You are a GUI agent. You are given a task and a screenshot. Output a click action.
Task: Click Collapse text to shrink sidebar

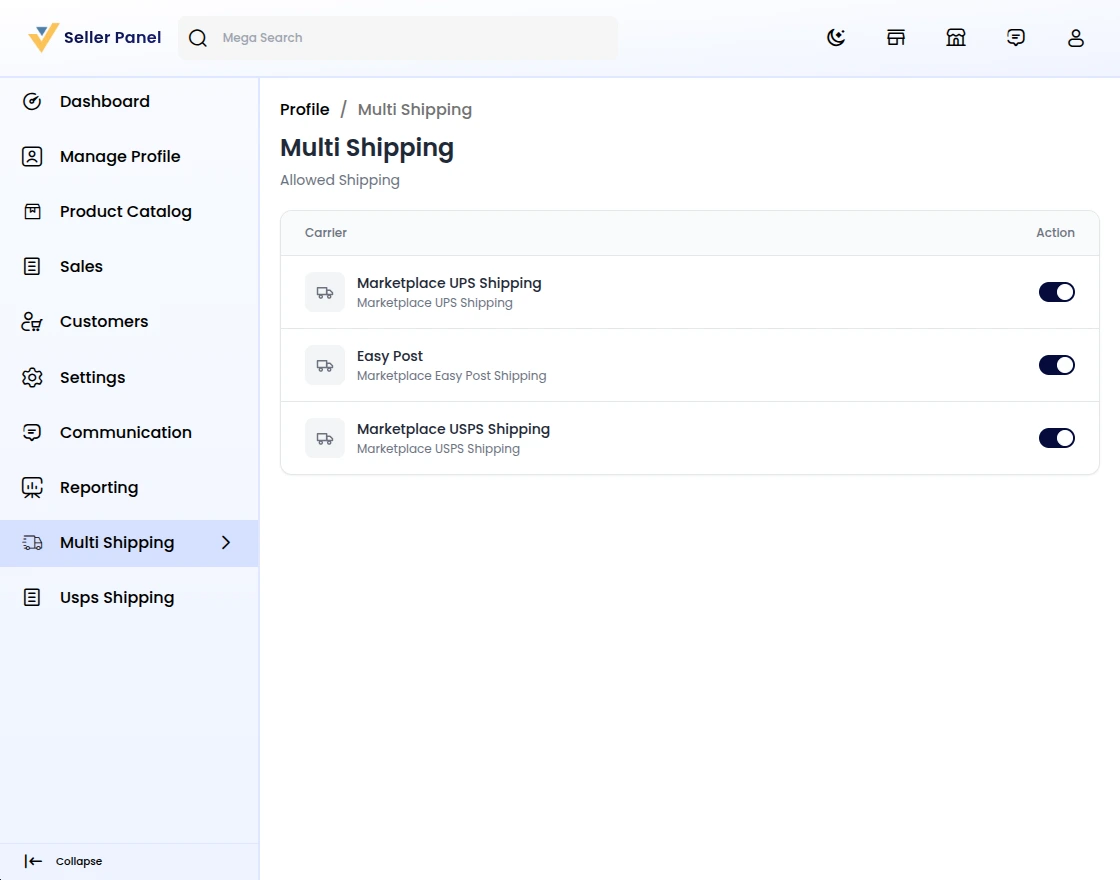click(x=79, y=861)
